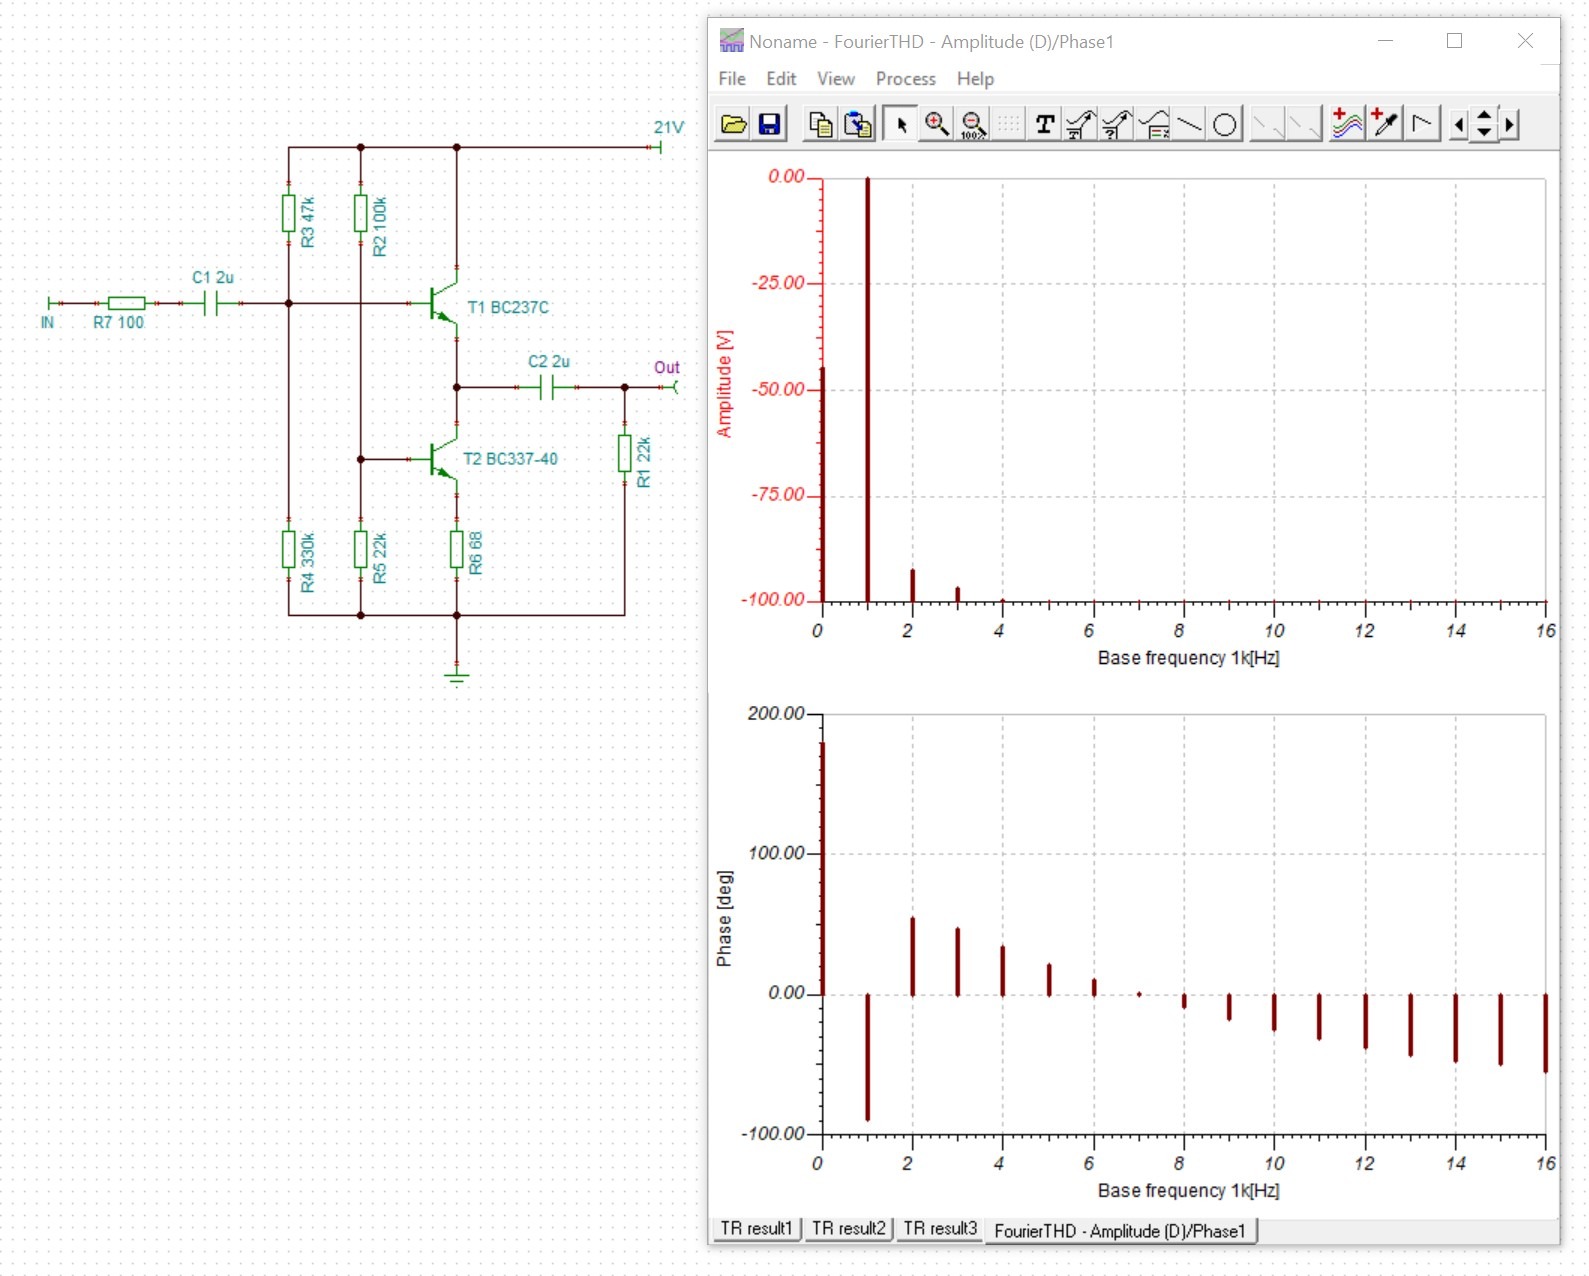Image resolution: width=1589 pixels, height=1276 pixels.
Task: Click the zoom 100% magnifier icon
Action: click(x=973, y=124)
